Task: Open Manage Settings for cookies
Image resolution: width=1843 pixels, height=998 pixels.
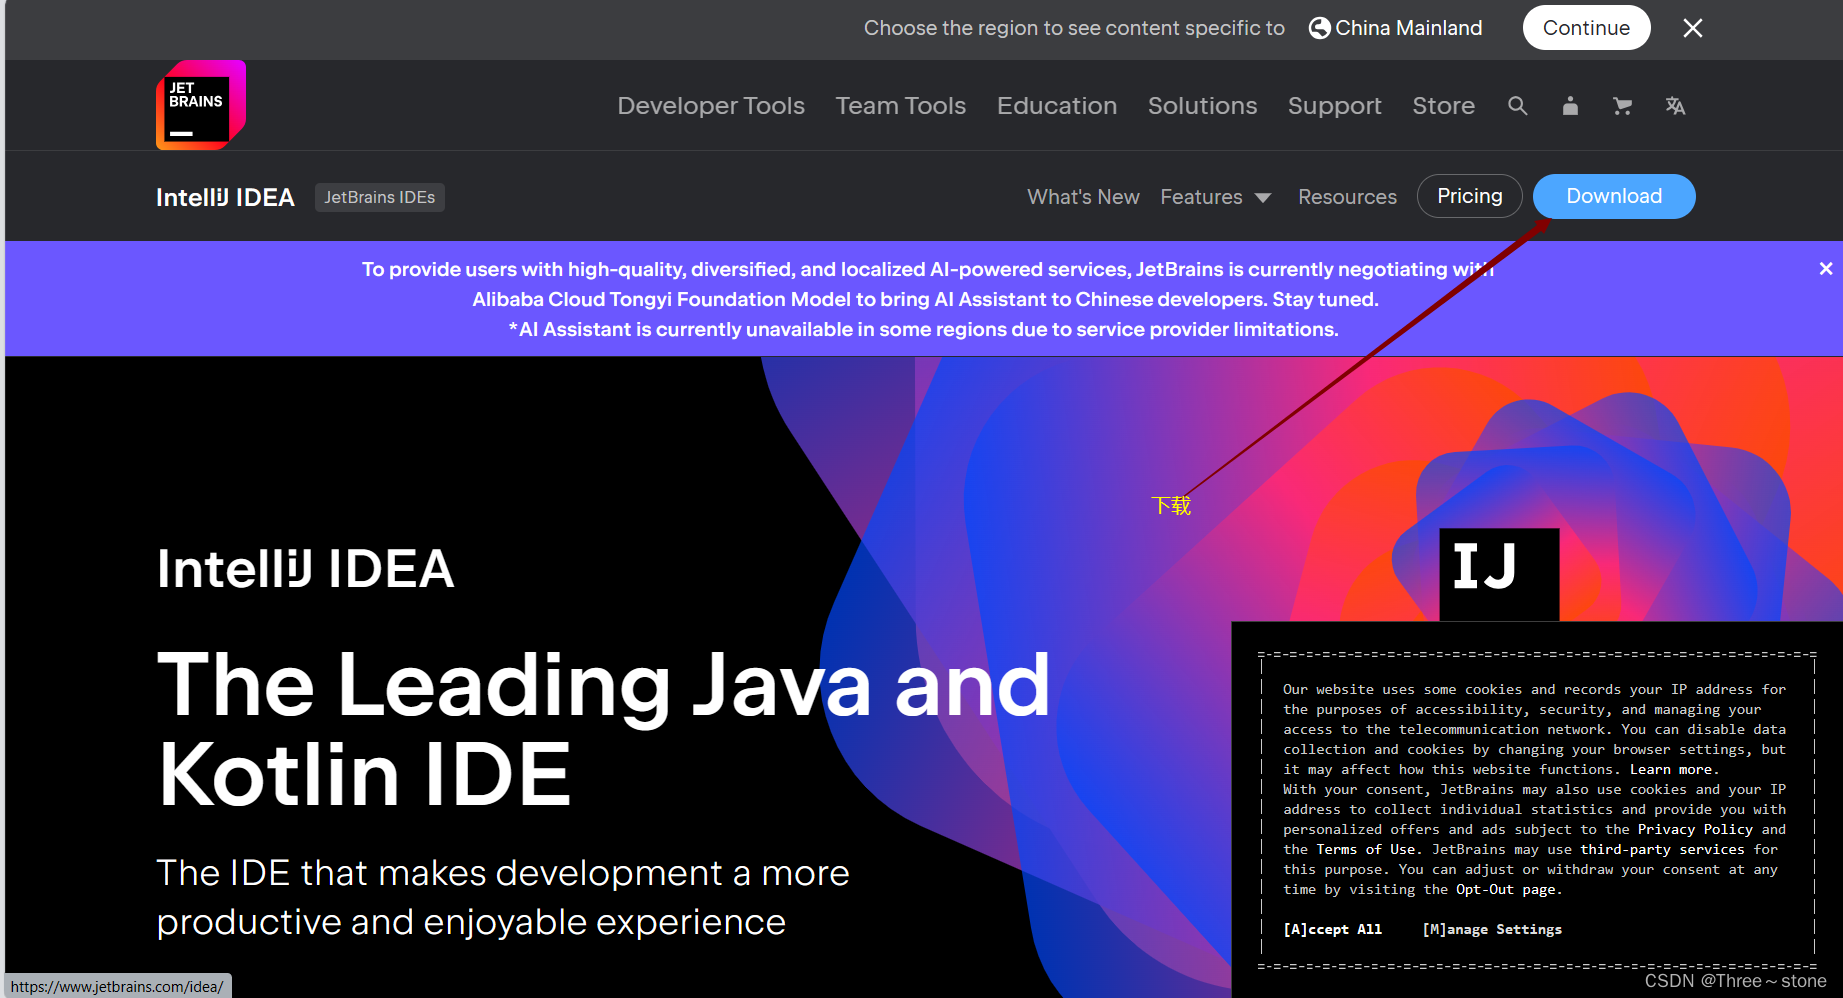Action: (1491, 929)
